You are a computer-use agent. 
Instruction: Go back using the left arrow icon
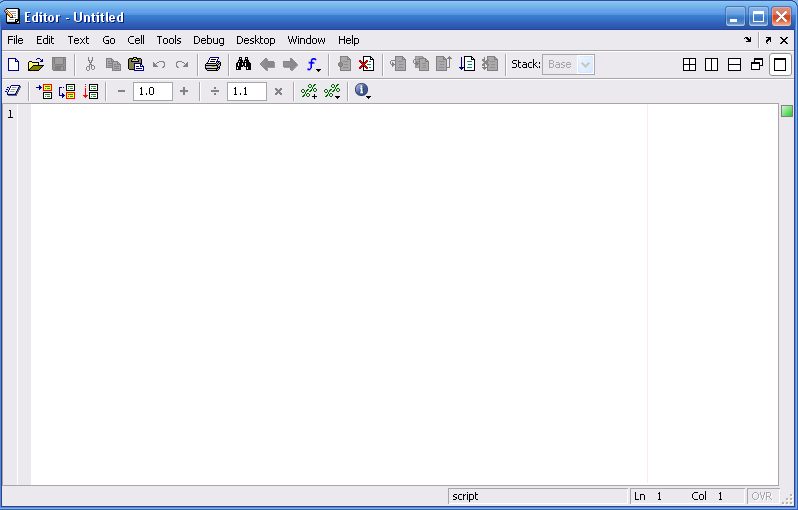[267, 65]
